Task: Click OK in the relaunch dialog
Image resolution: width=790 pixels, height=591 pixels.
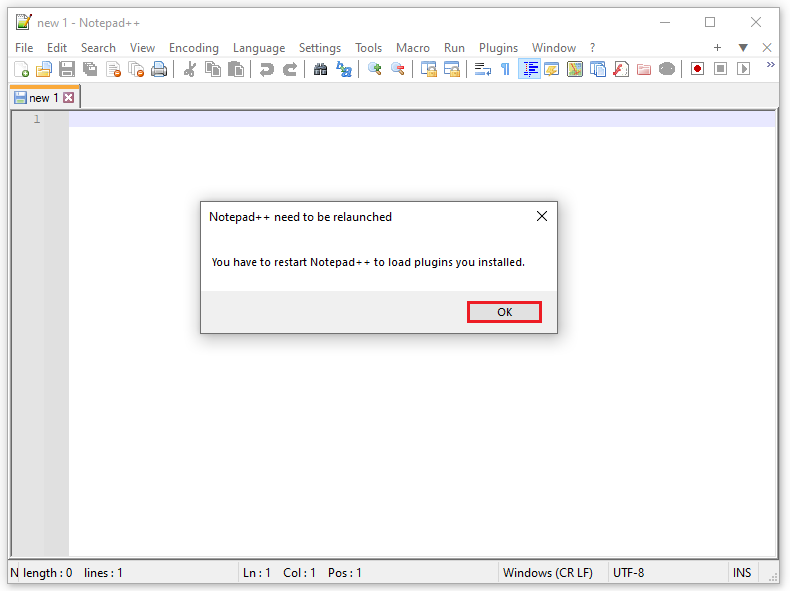Action: 504,312
